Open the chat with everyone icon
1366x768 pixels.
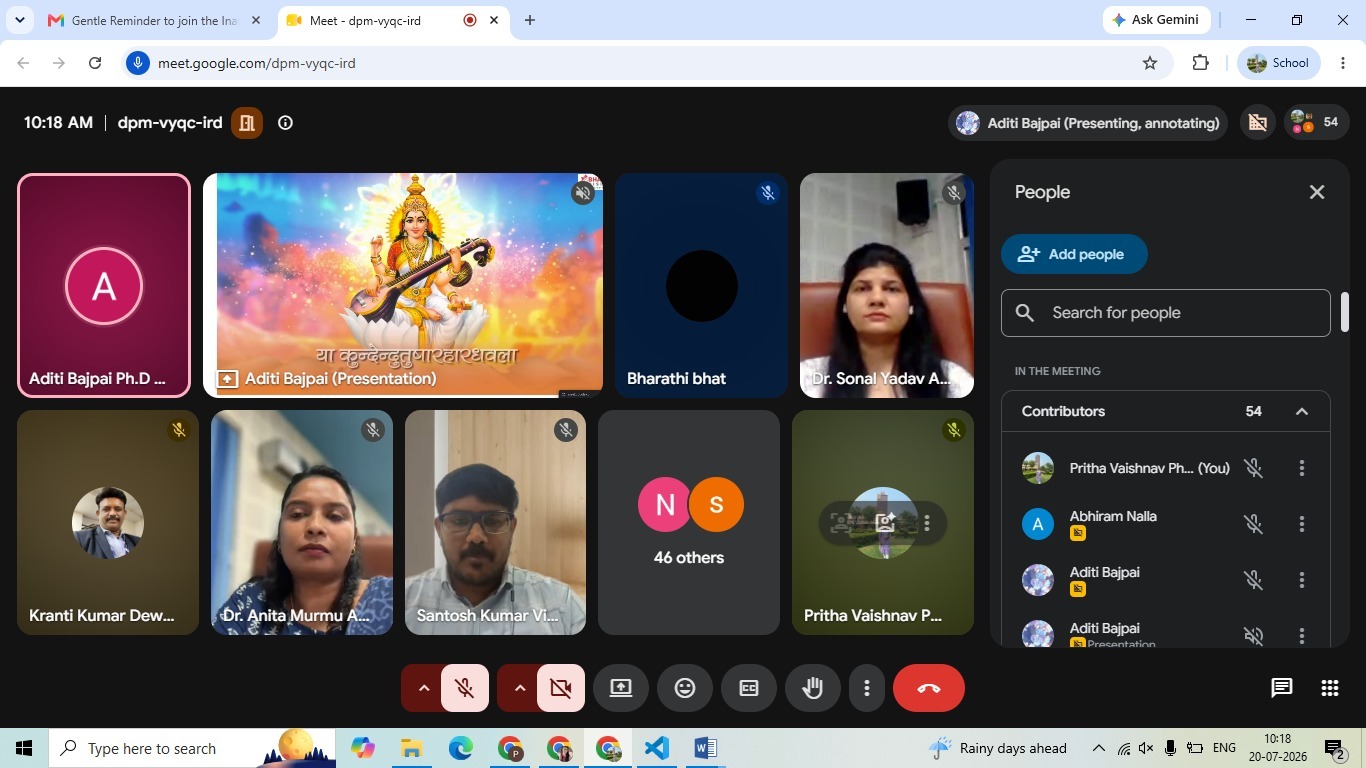click(1282, 688)
